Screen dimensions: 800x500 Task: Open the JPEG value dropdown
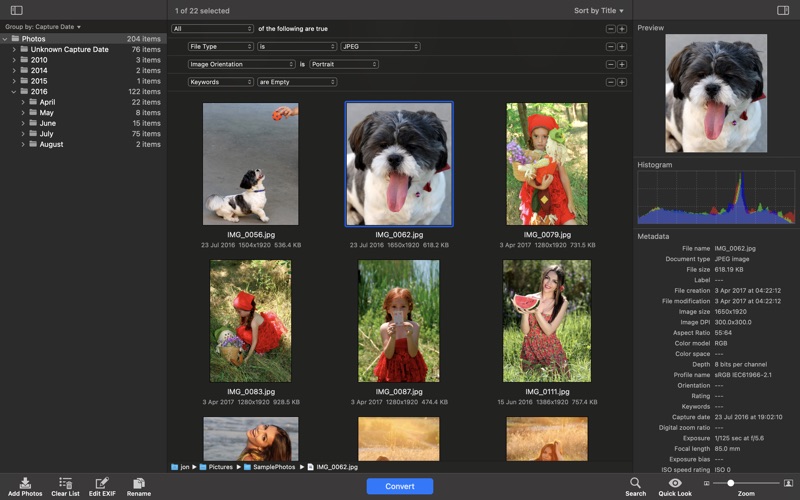(x=380, y=46)
